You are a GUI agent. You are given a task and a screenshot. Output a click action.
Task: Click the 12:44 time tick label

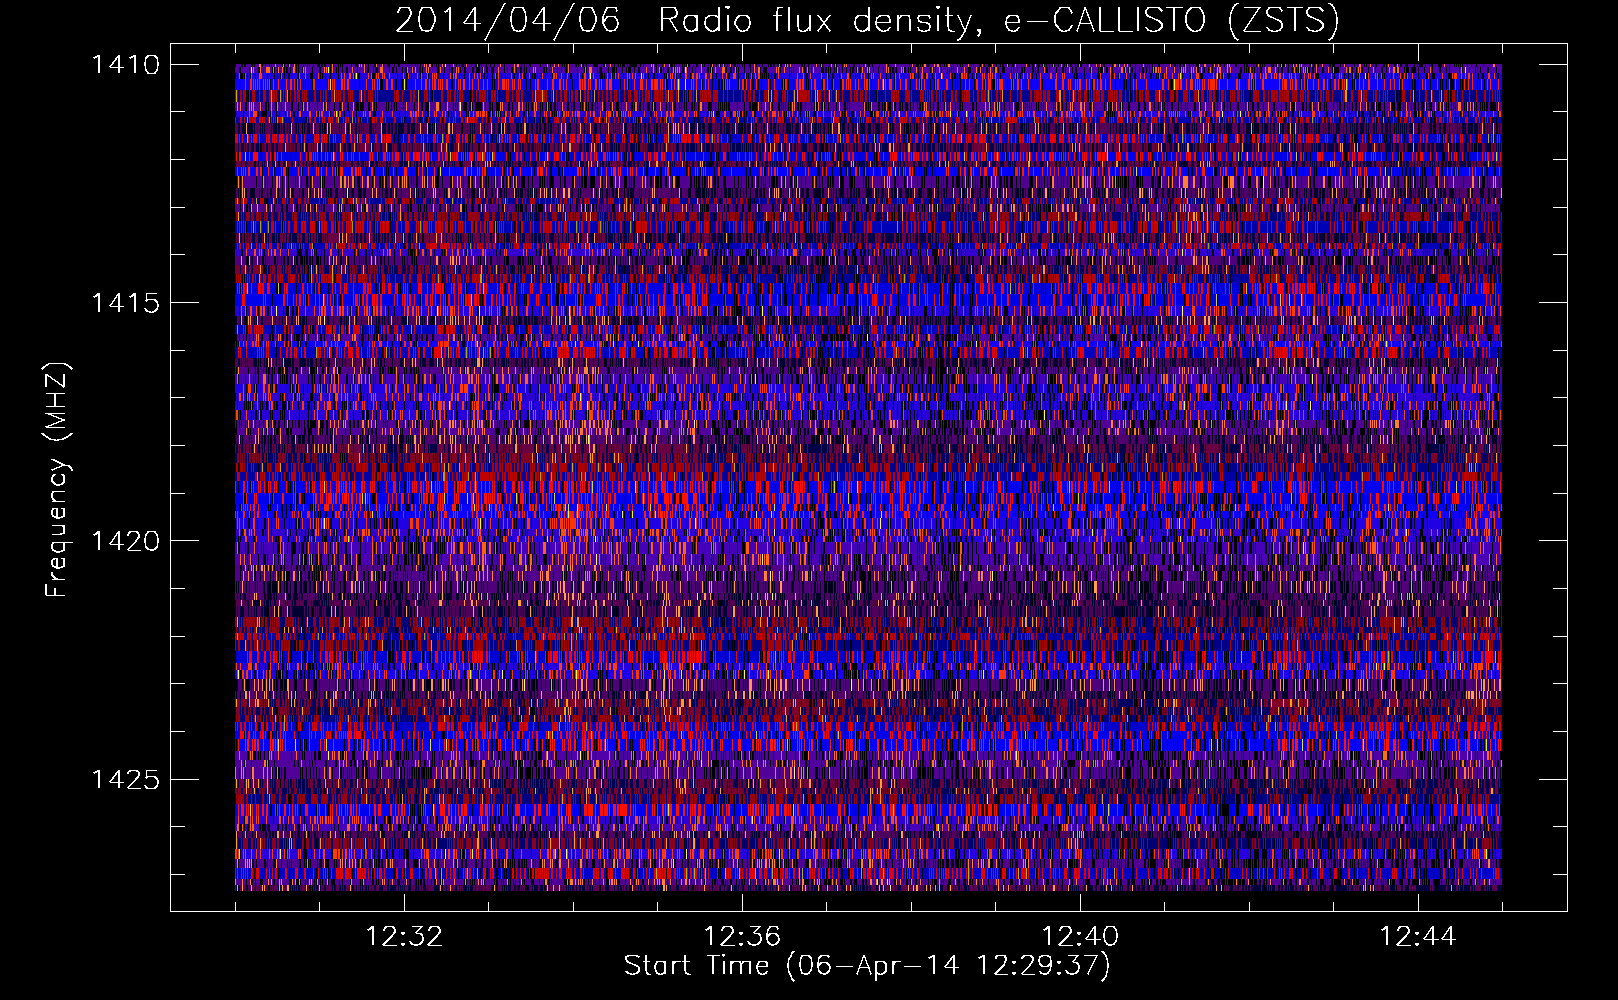point(1418,937)
